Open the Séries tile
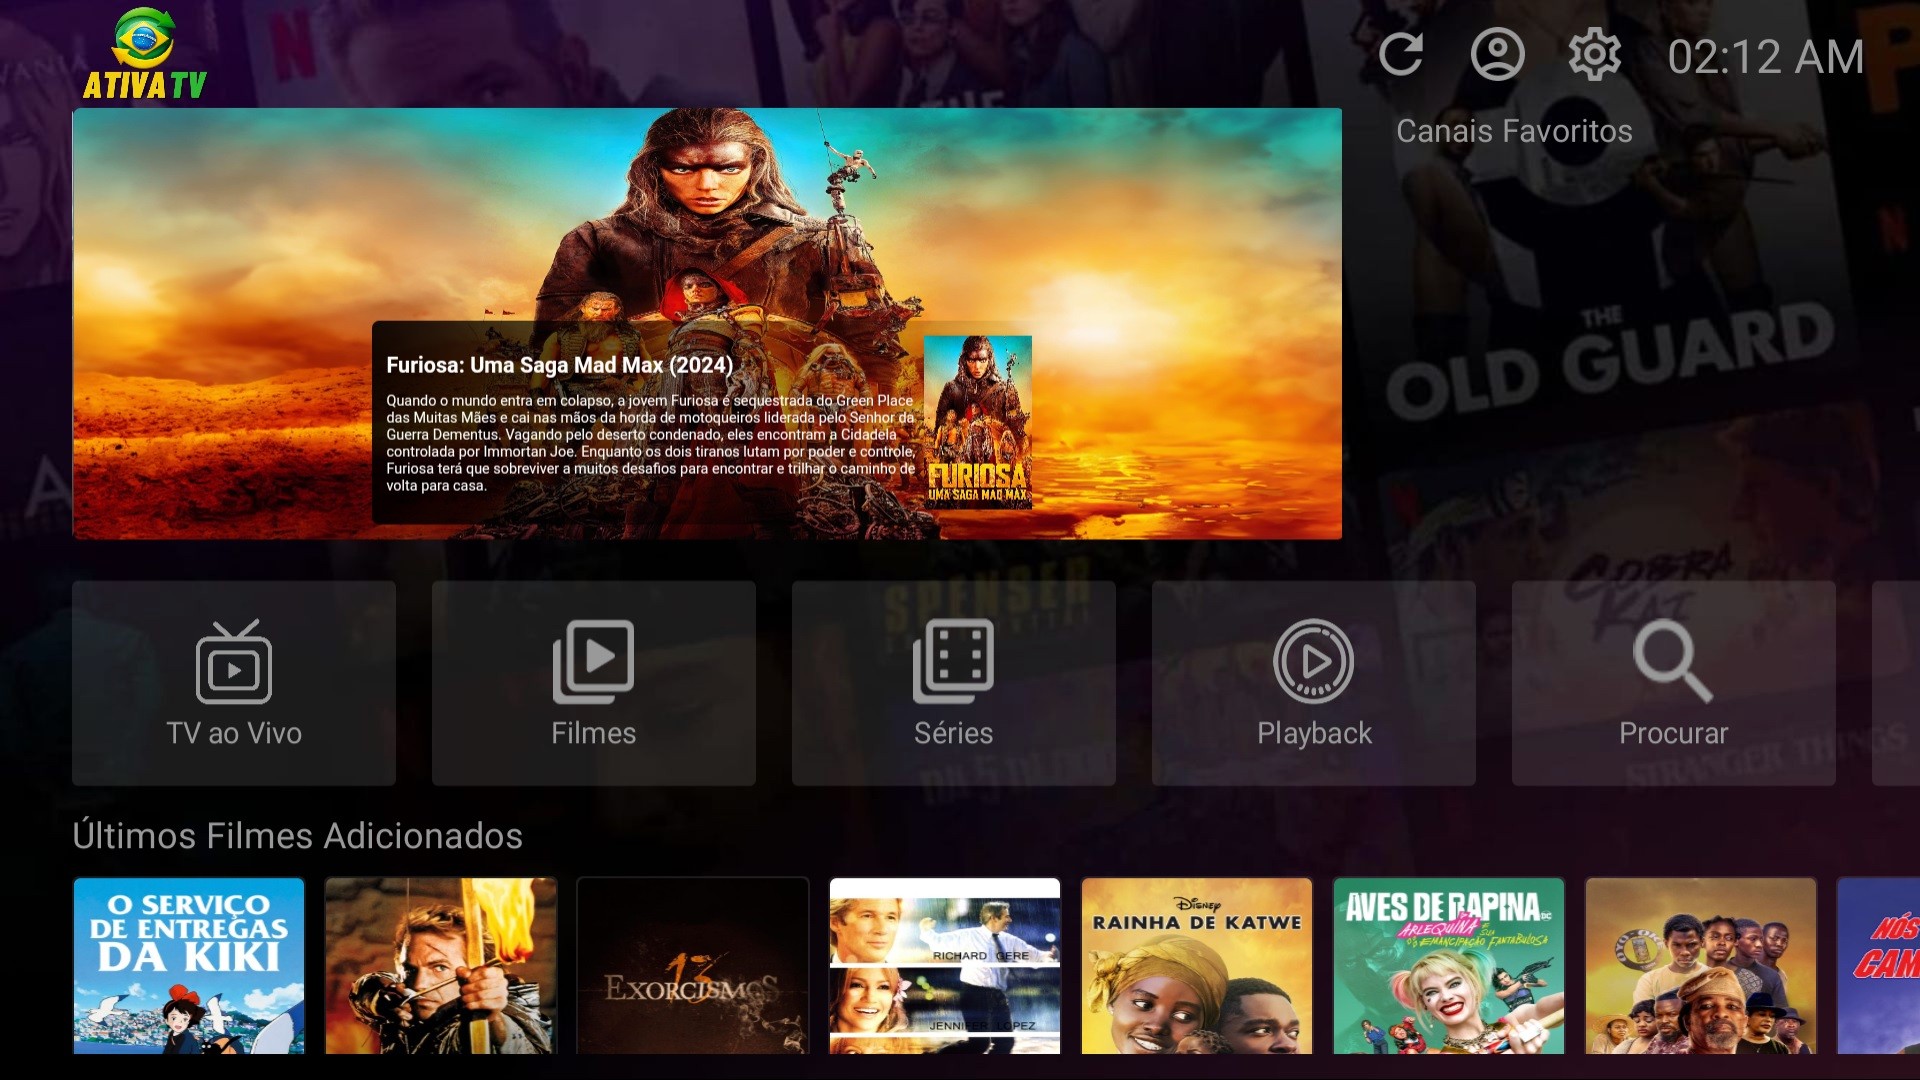Screen dimensions: 1920x1080 pos(954,683)
